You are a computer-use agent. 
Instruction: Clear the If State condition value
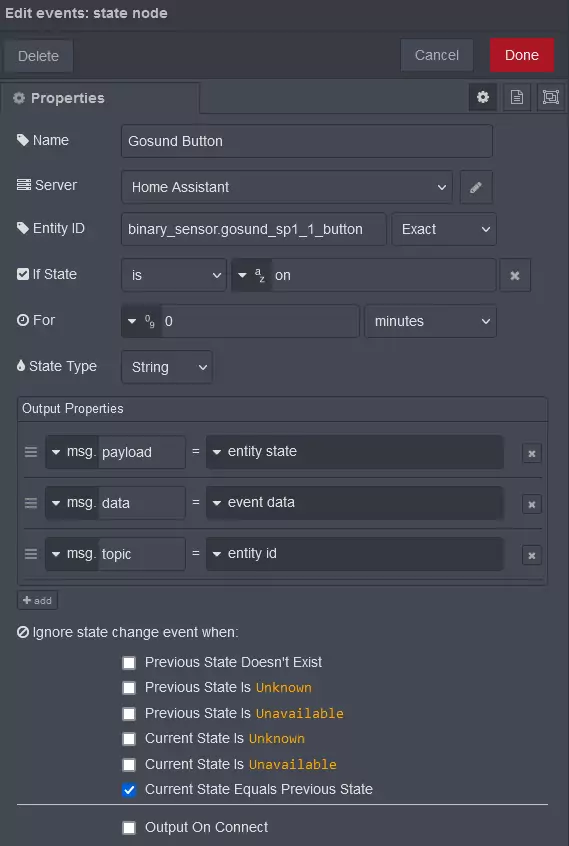(x=515, y=275)
